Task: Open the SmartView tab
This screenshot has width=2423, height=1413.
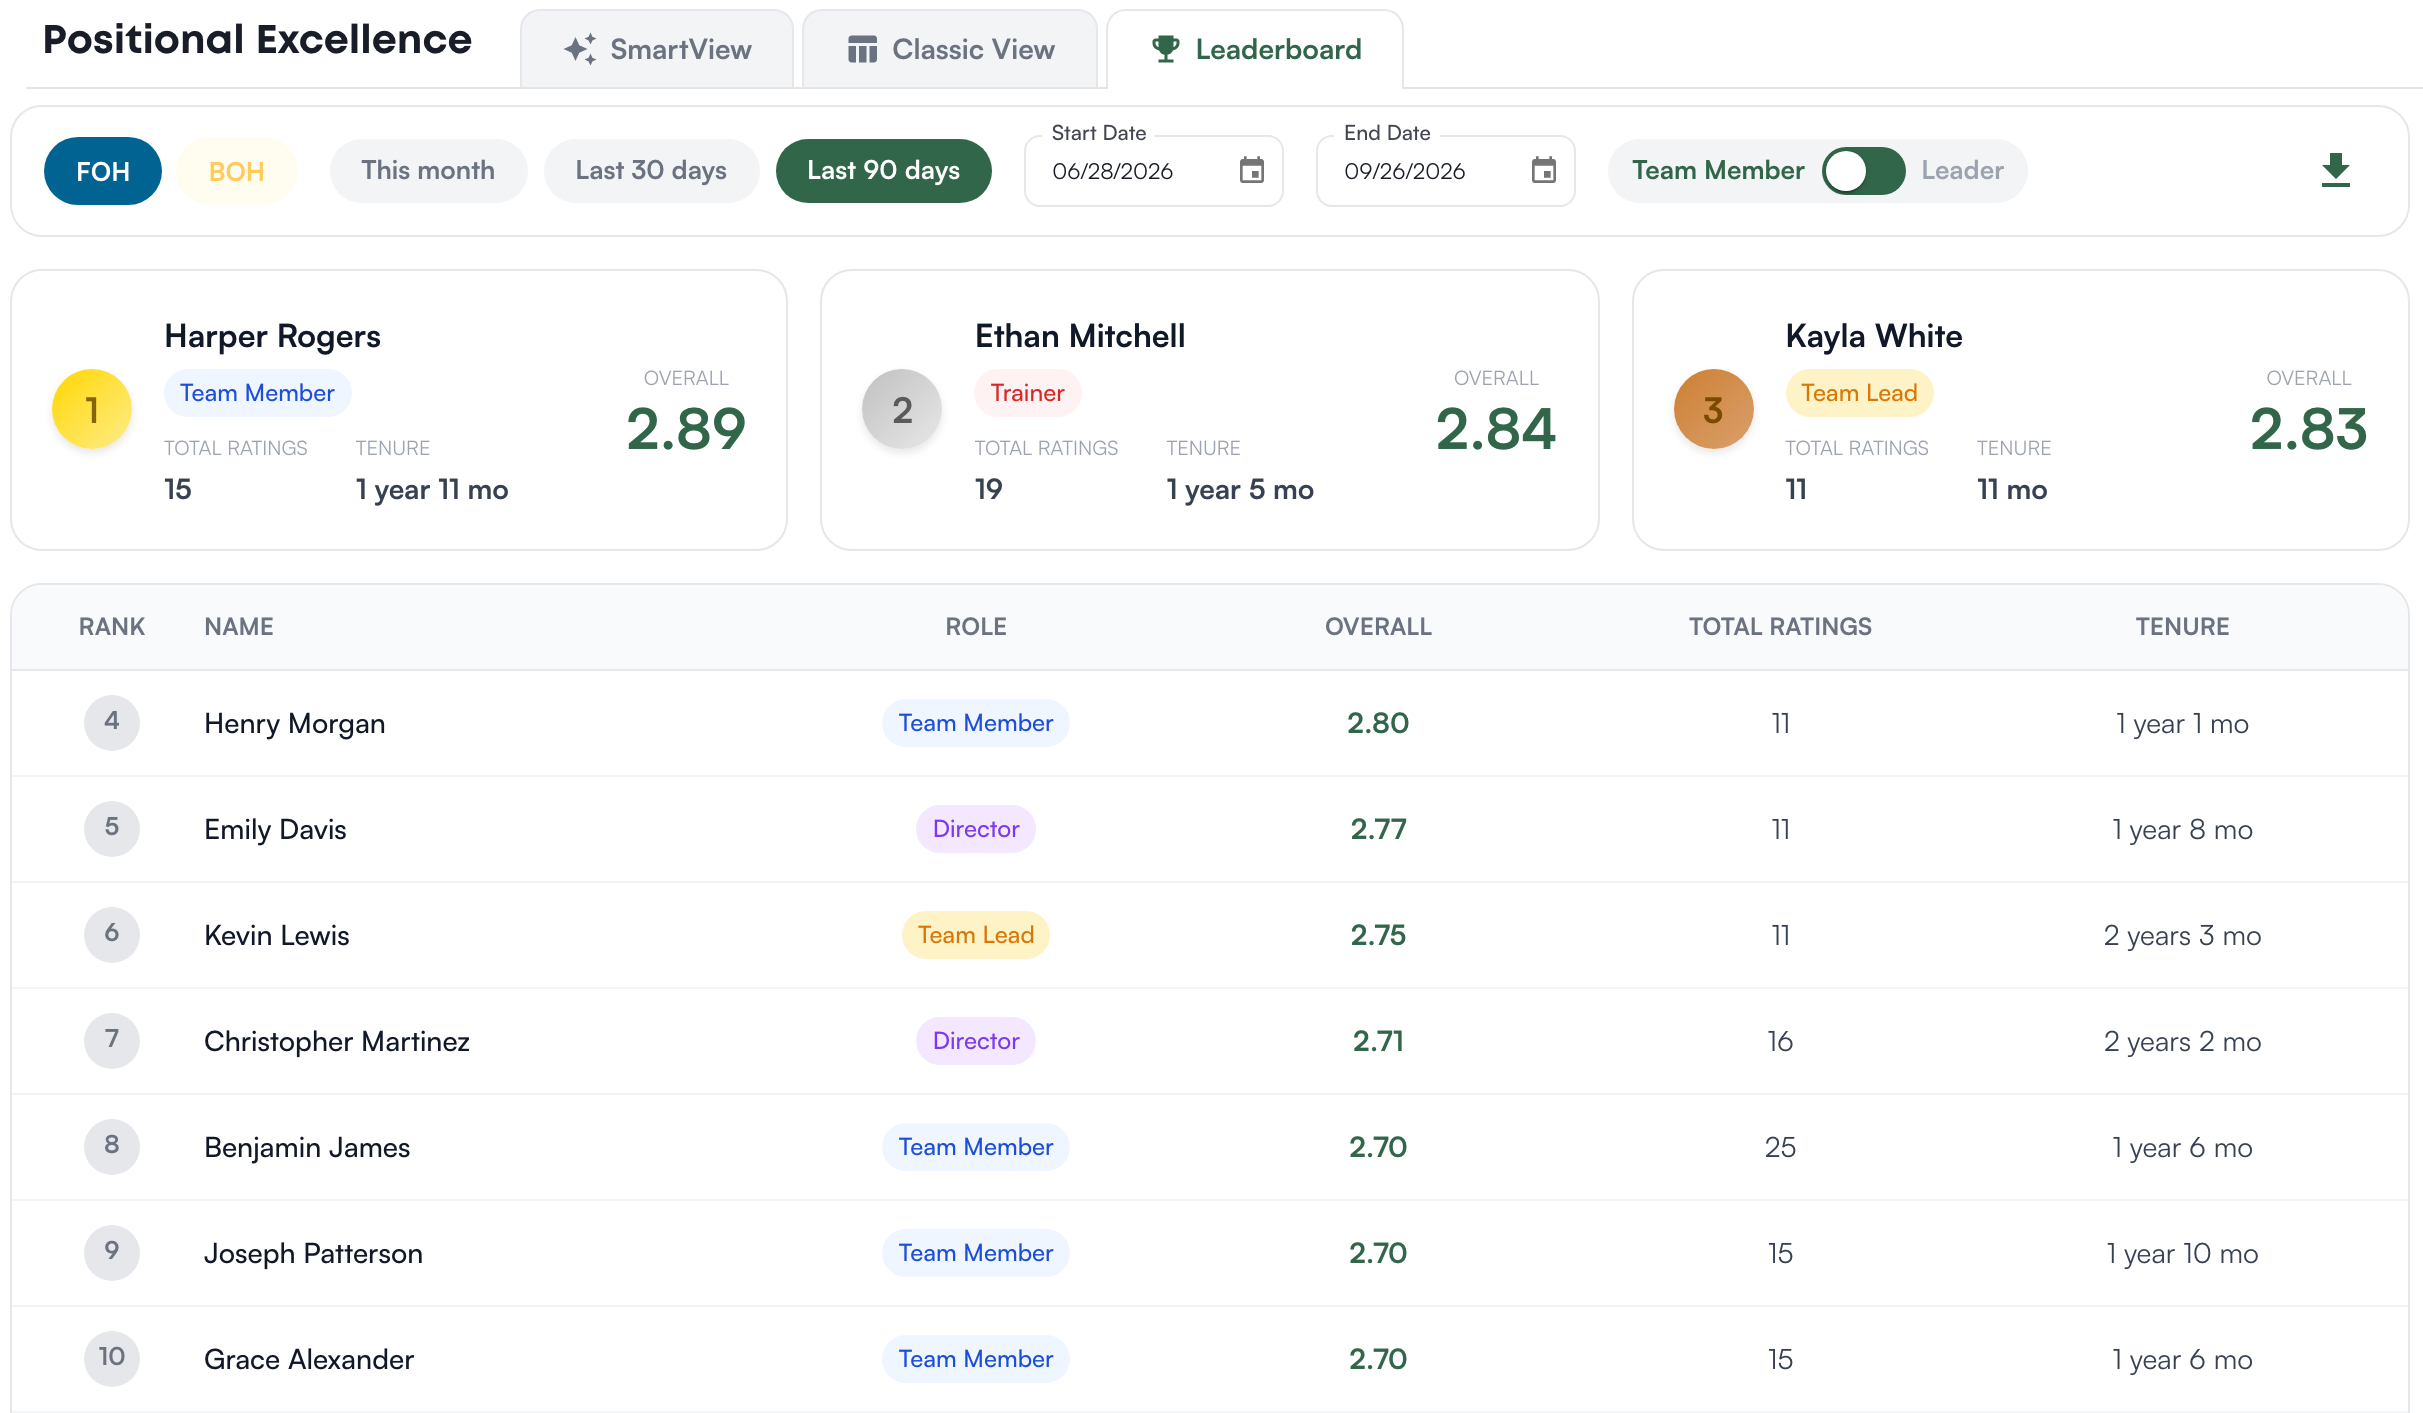Action: pos(657,49)
